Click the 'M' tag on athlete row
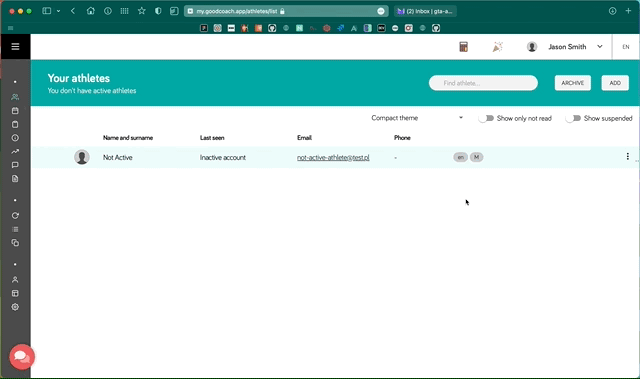The width and height of the screenshot is (640, 379). 476,157
